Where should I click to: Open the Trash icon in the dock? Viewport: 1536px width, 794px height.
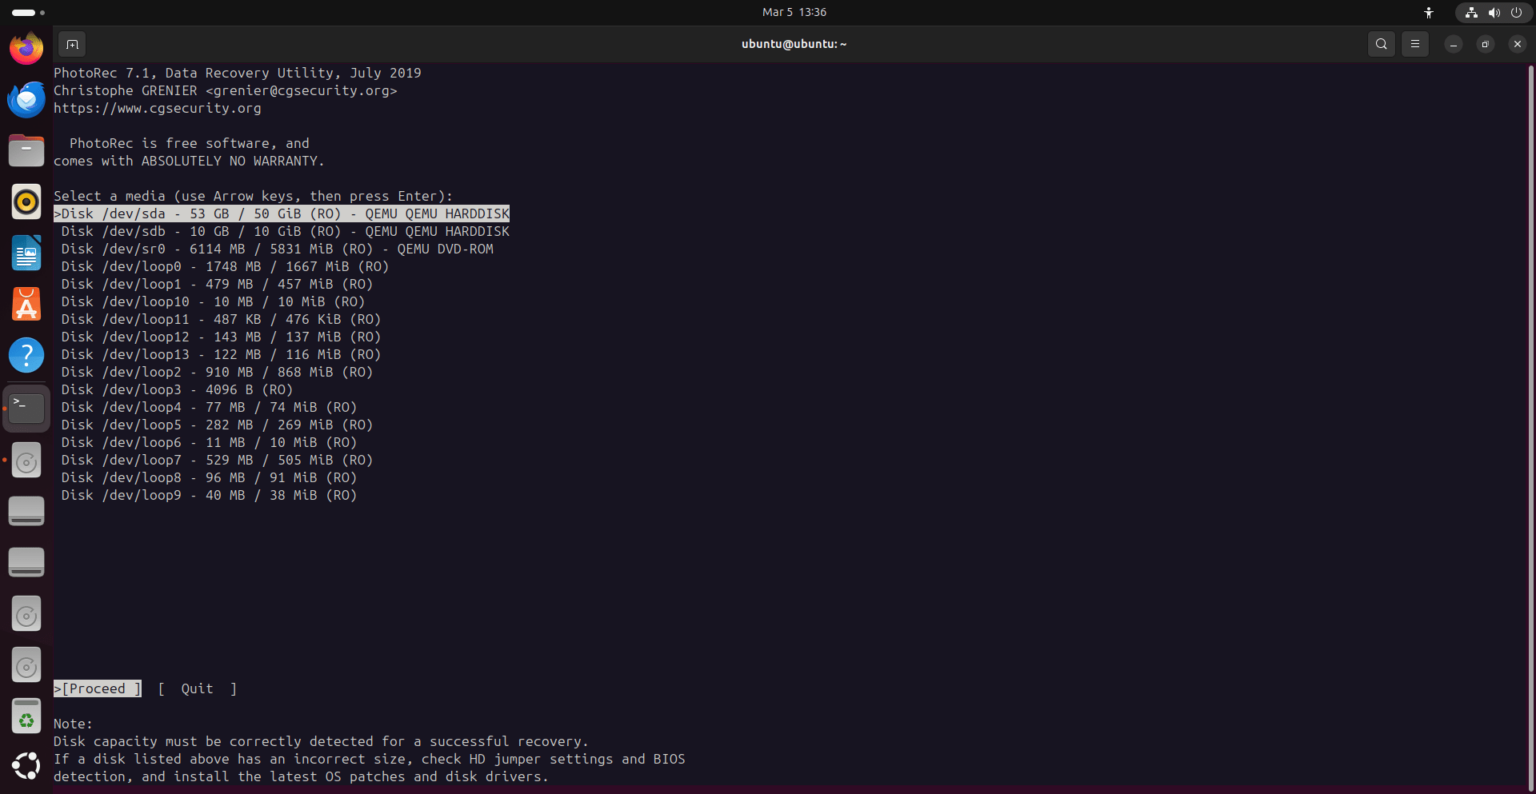[x=26, y=716]
